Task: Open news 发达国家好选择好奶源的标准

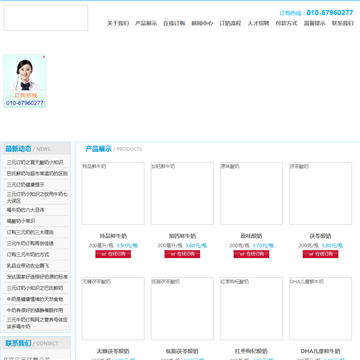Action: 37,277
